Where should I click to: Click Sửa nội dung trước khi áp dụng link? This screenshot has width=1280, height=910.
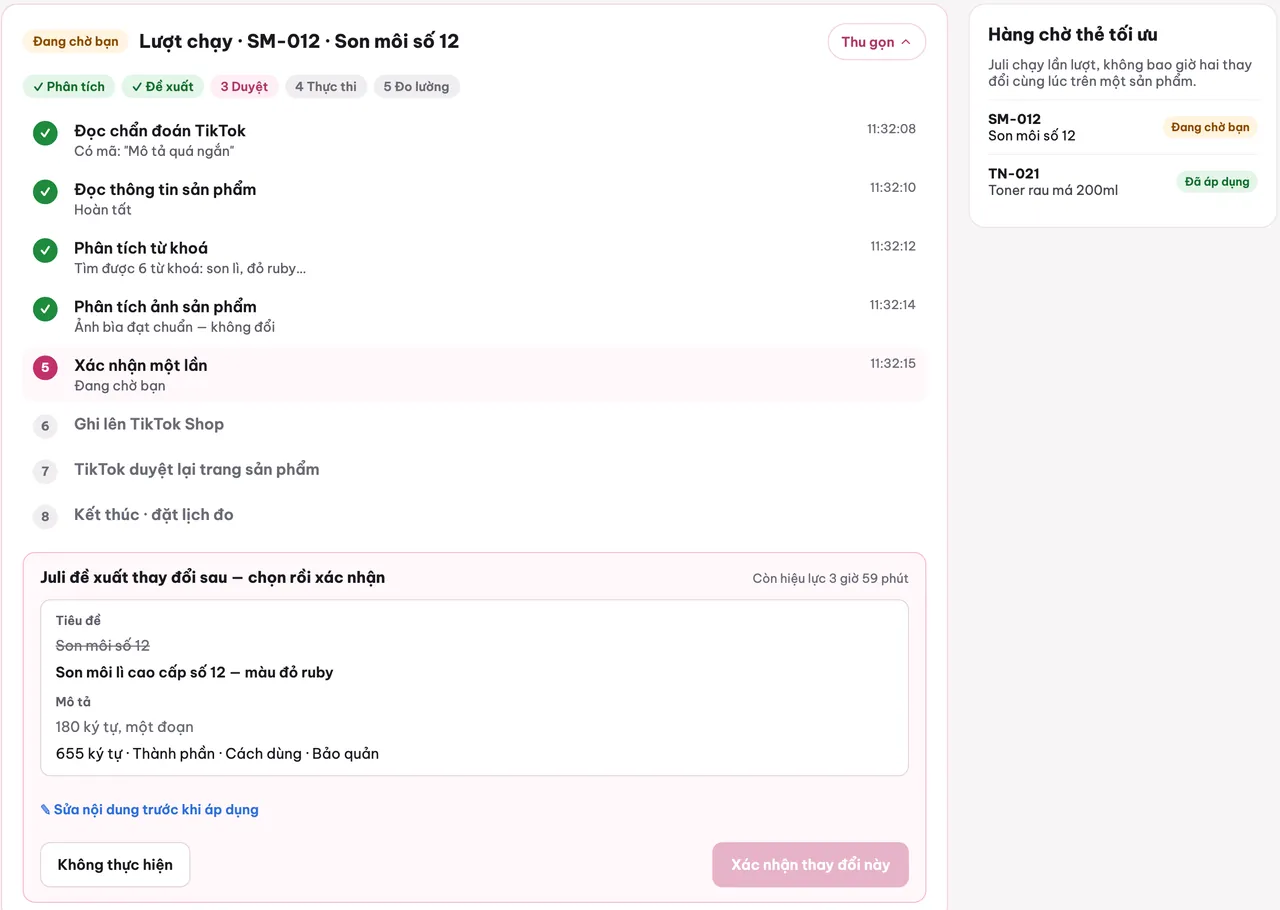149,810
